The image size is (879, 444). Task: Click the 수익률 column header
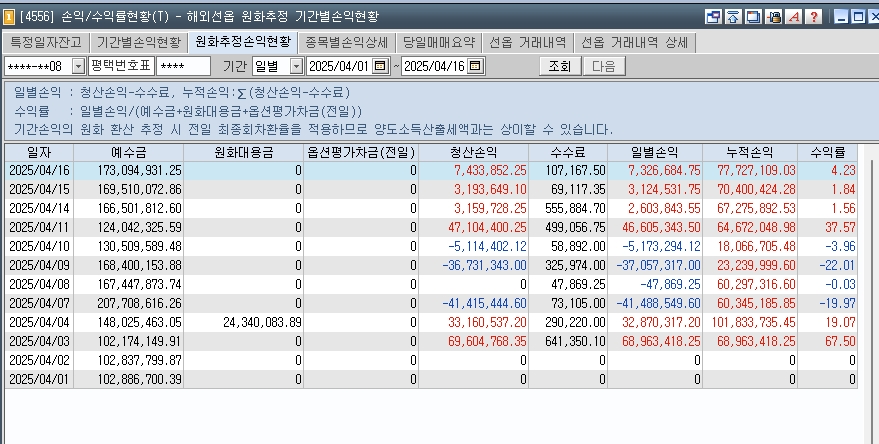(x=827, y=152)
